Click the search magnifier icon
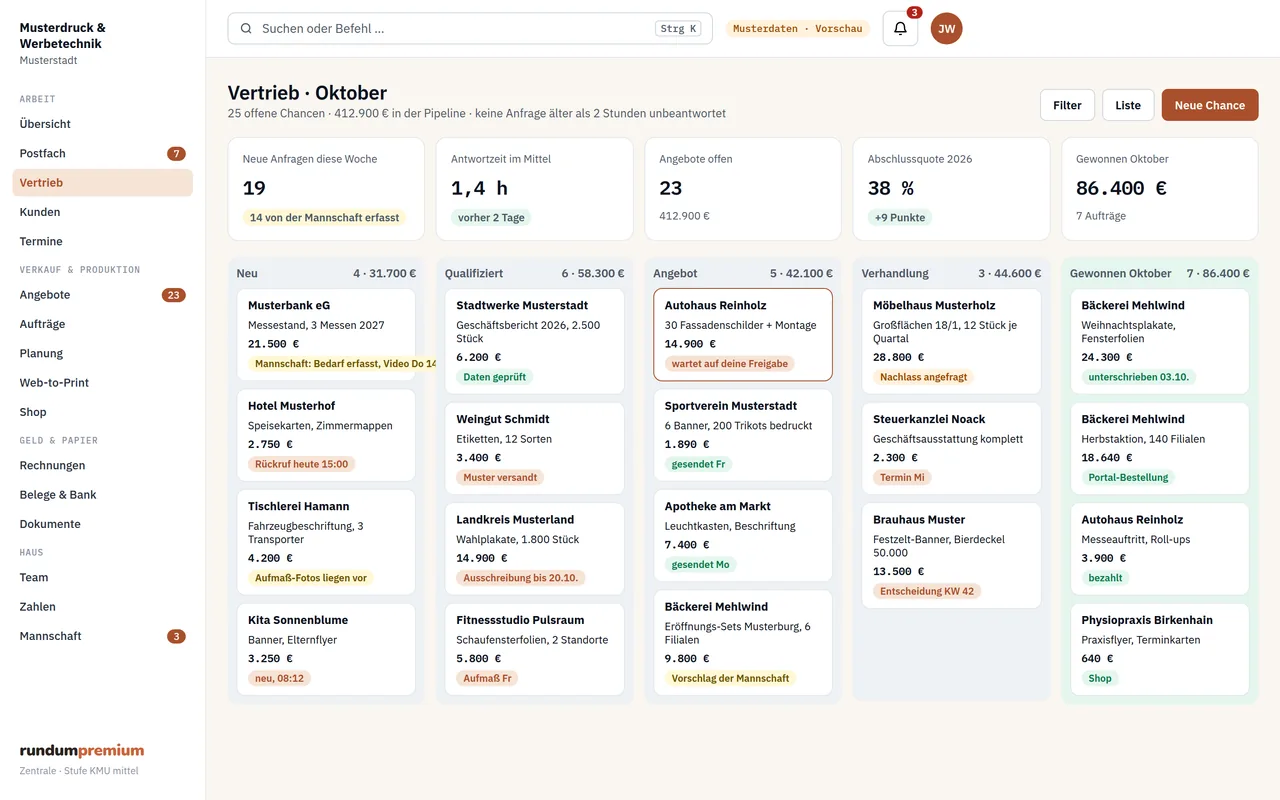 246,29
